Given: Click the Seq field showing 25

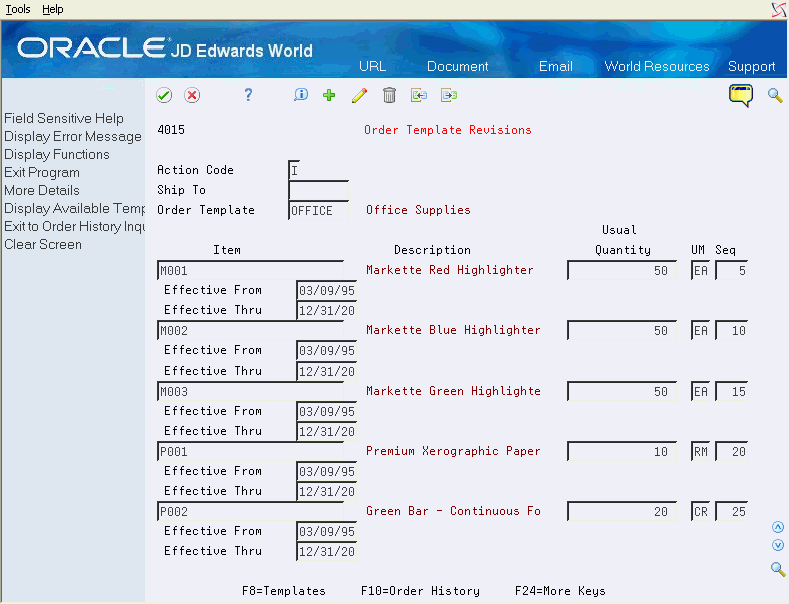Looking at the screenshot, I should tap(732, 511).
